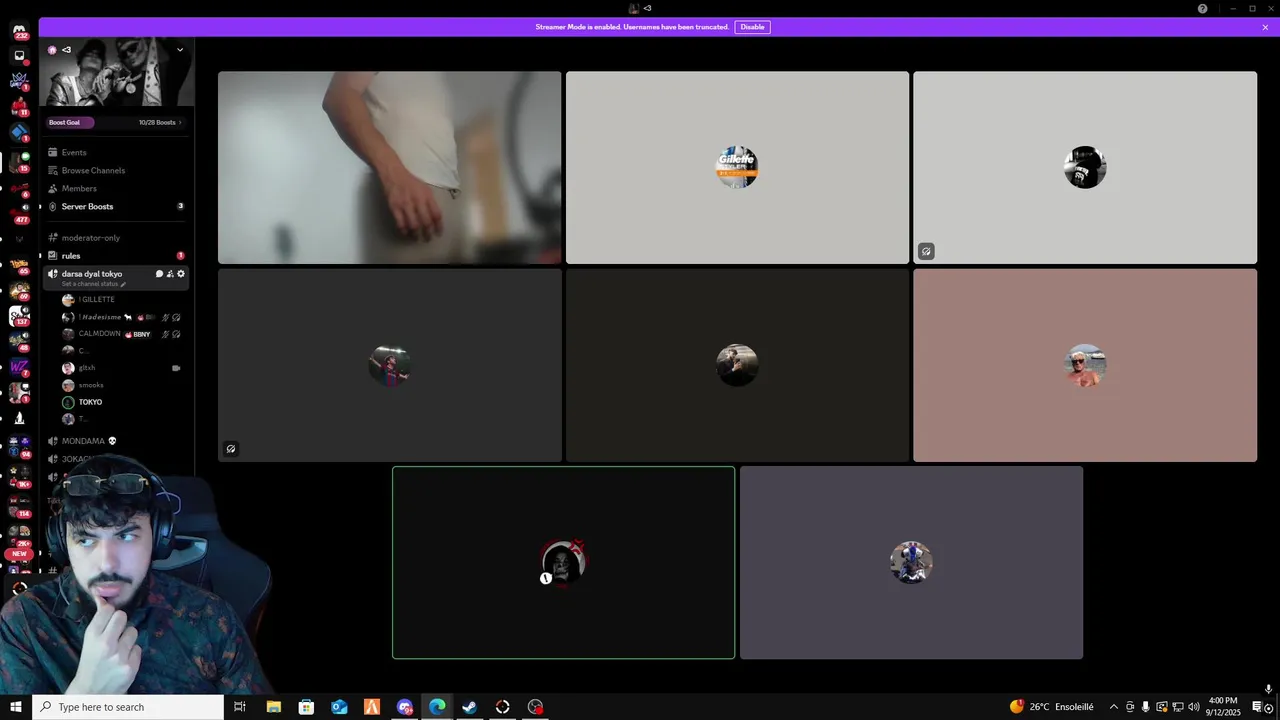Create invite for darsa dyal tokyo channel
1280x720 pixels.
click(x=170, y=274)
